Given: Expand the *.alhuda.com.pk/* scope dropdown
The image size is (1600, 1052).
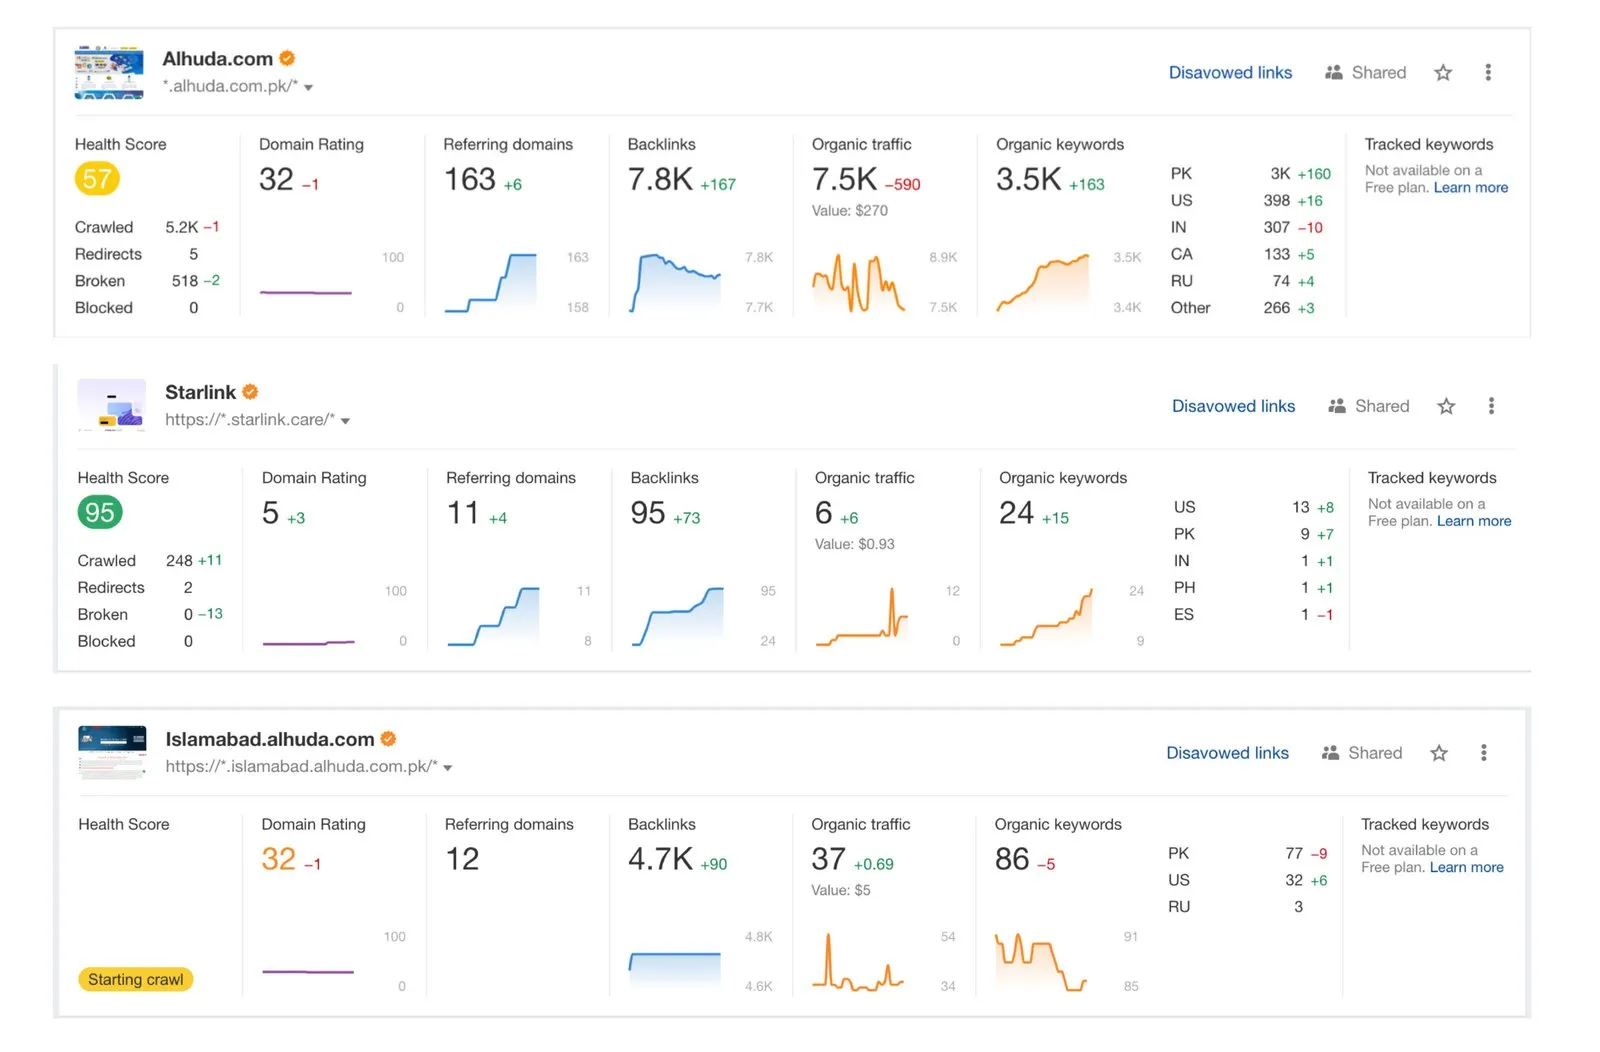Looking at the screenshot, I should point(308,88).
